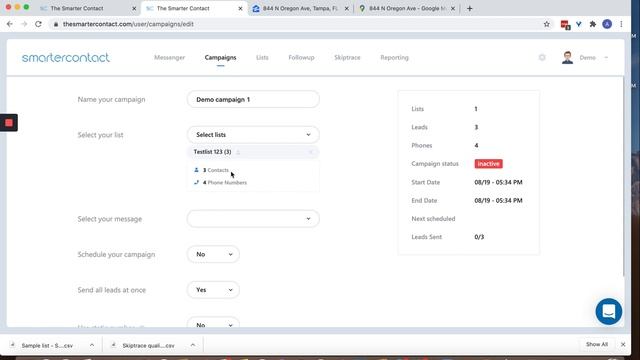Close first The Smarter Contact tab

tap(134, 8)
